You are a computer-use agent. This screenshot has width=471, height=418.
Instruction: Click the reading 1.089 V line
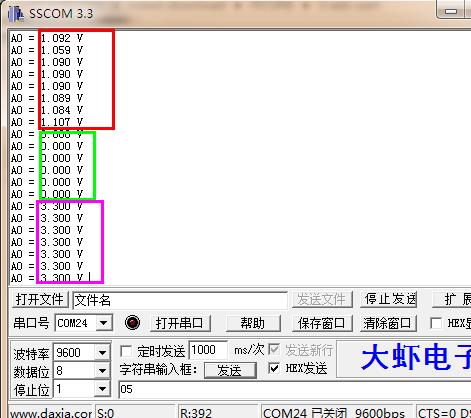pos(46,98)
